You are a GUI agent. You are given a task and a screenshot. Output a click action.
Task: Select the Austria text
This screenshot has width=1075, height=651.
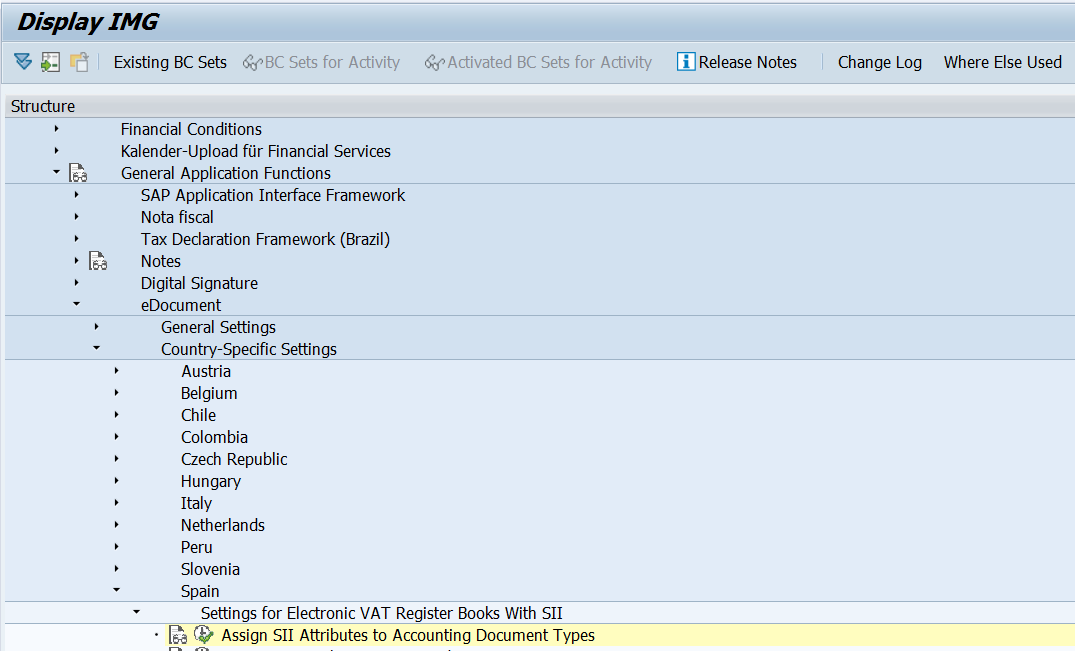[x=206, y=371]
